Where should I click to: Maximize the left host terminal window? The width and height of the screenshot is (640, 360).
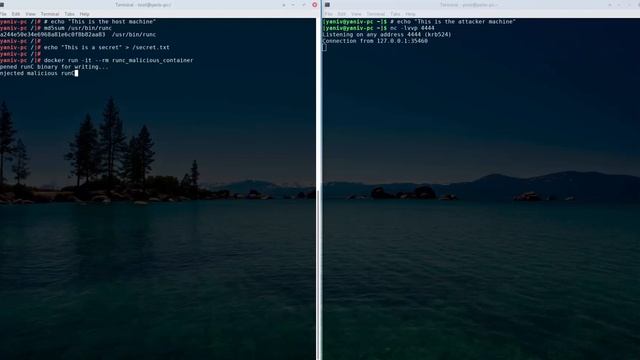pyautogui.click(x=304, y=5)
